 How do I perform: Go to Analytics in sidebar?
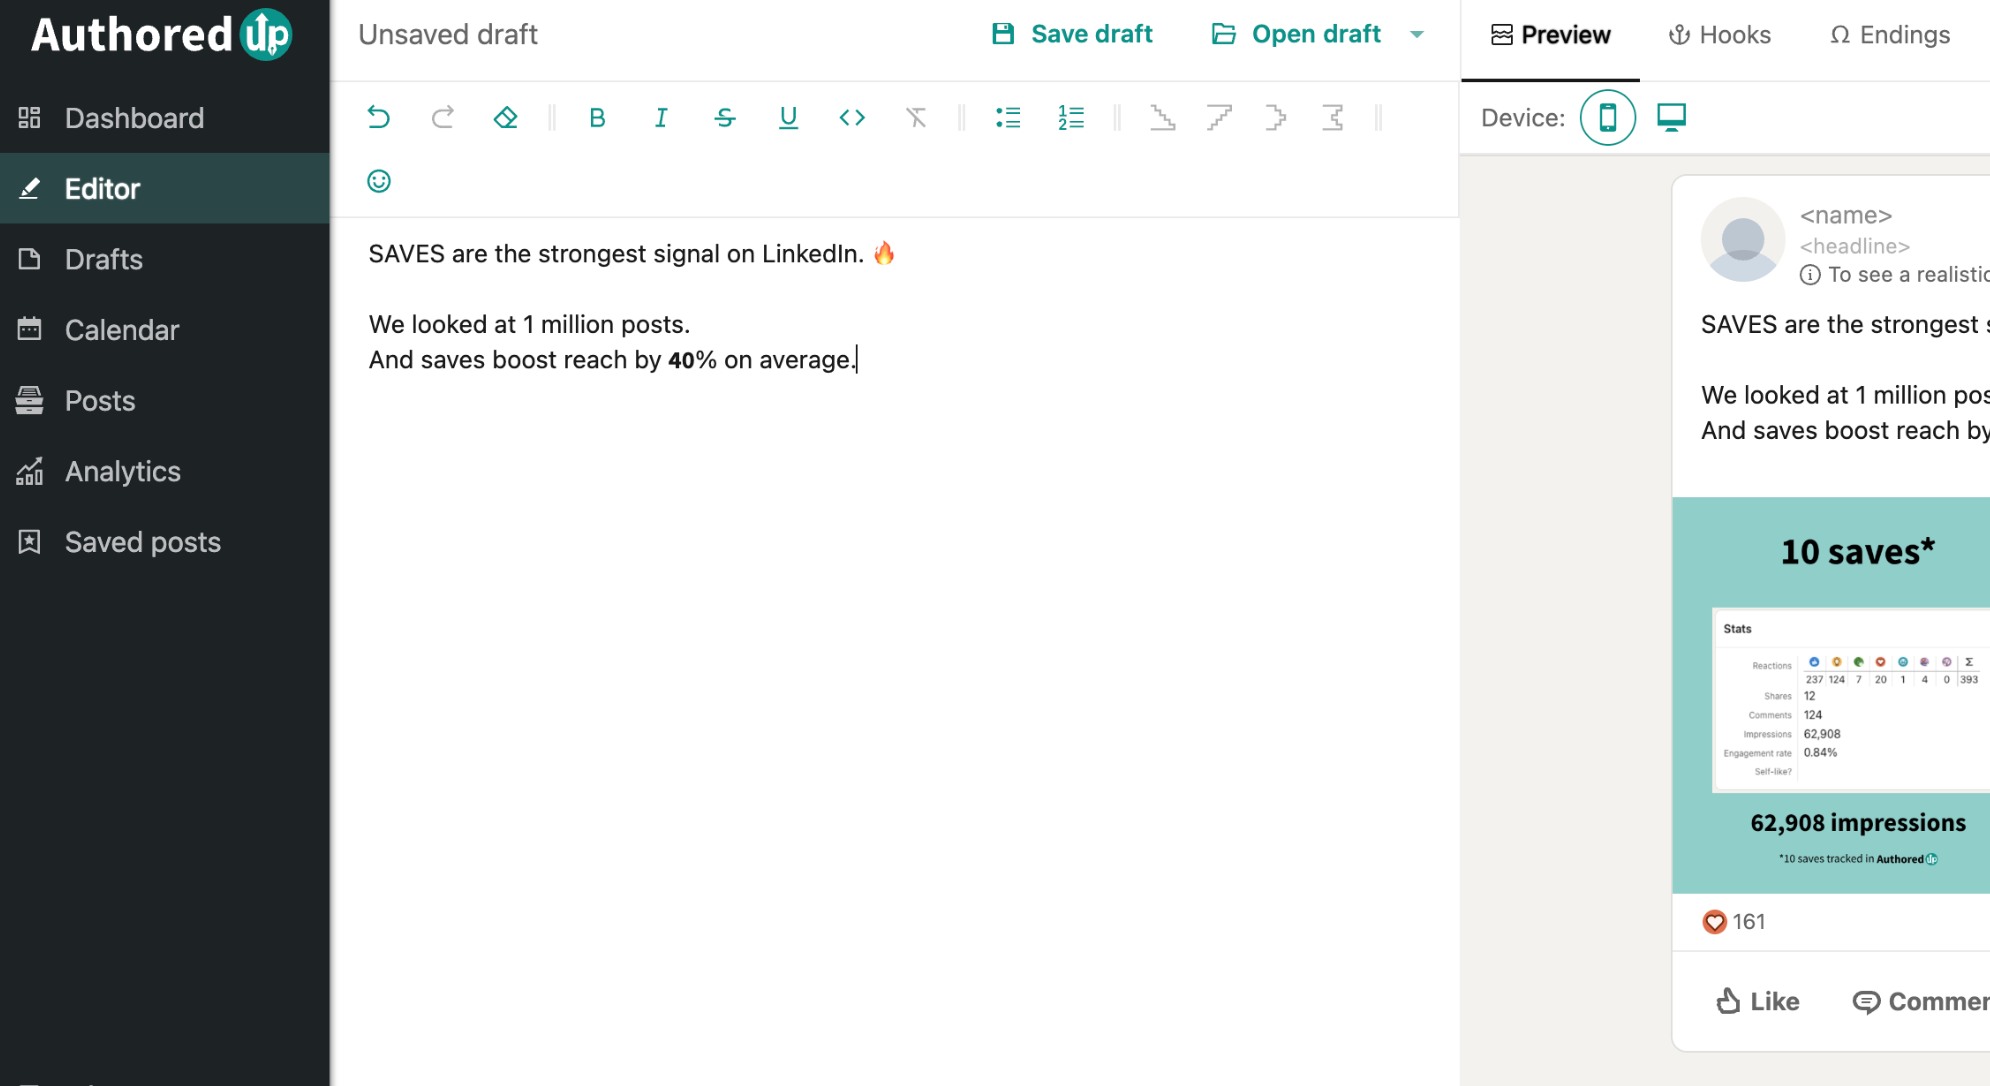(x=122, y=471)
